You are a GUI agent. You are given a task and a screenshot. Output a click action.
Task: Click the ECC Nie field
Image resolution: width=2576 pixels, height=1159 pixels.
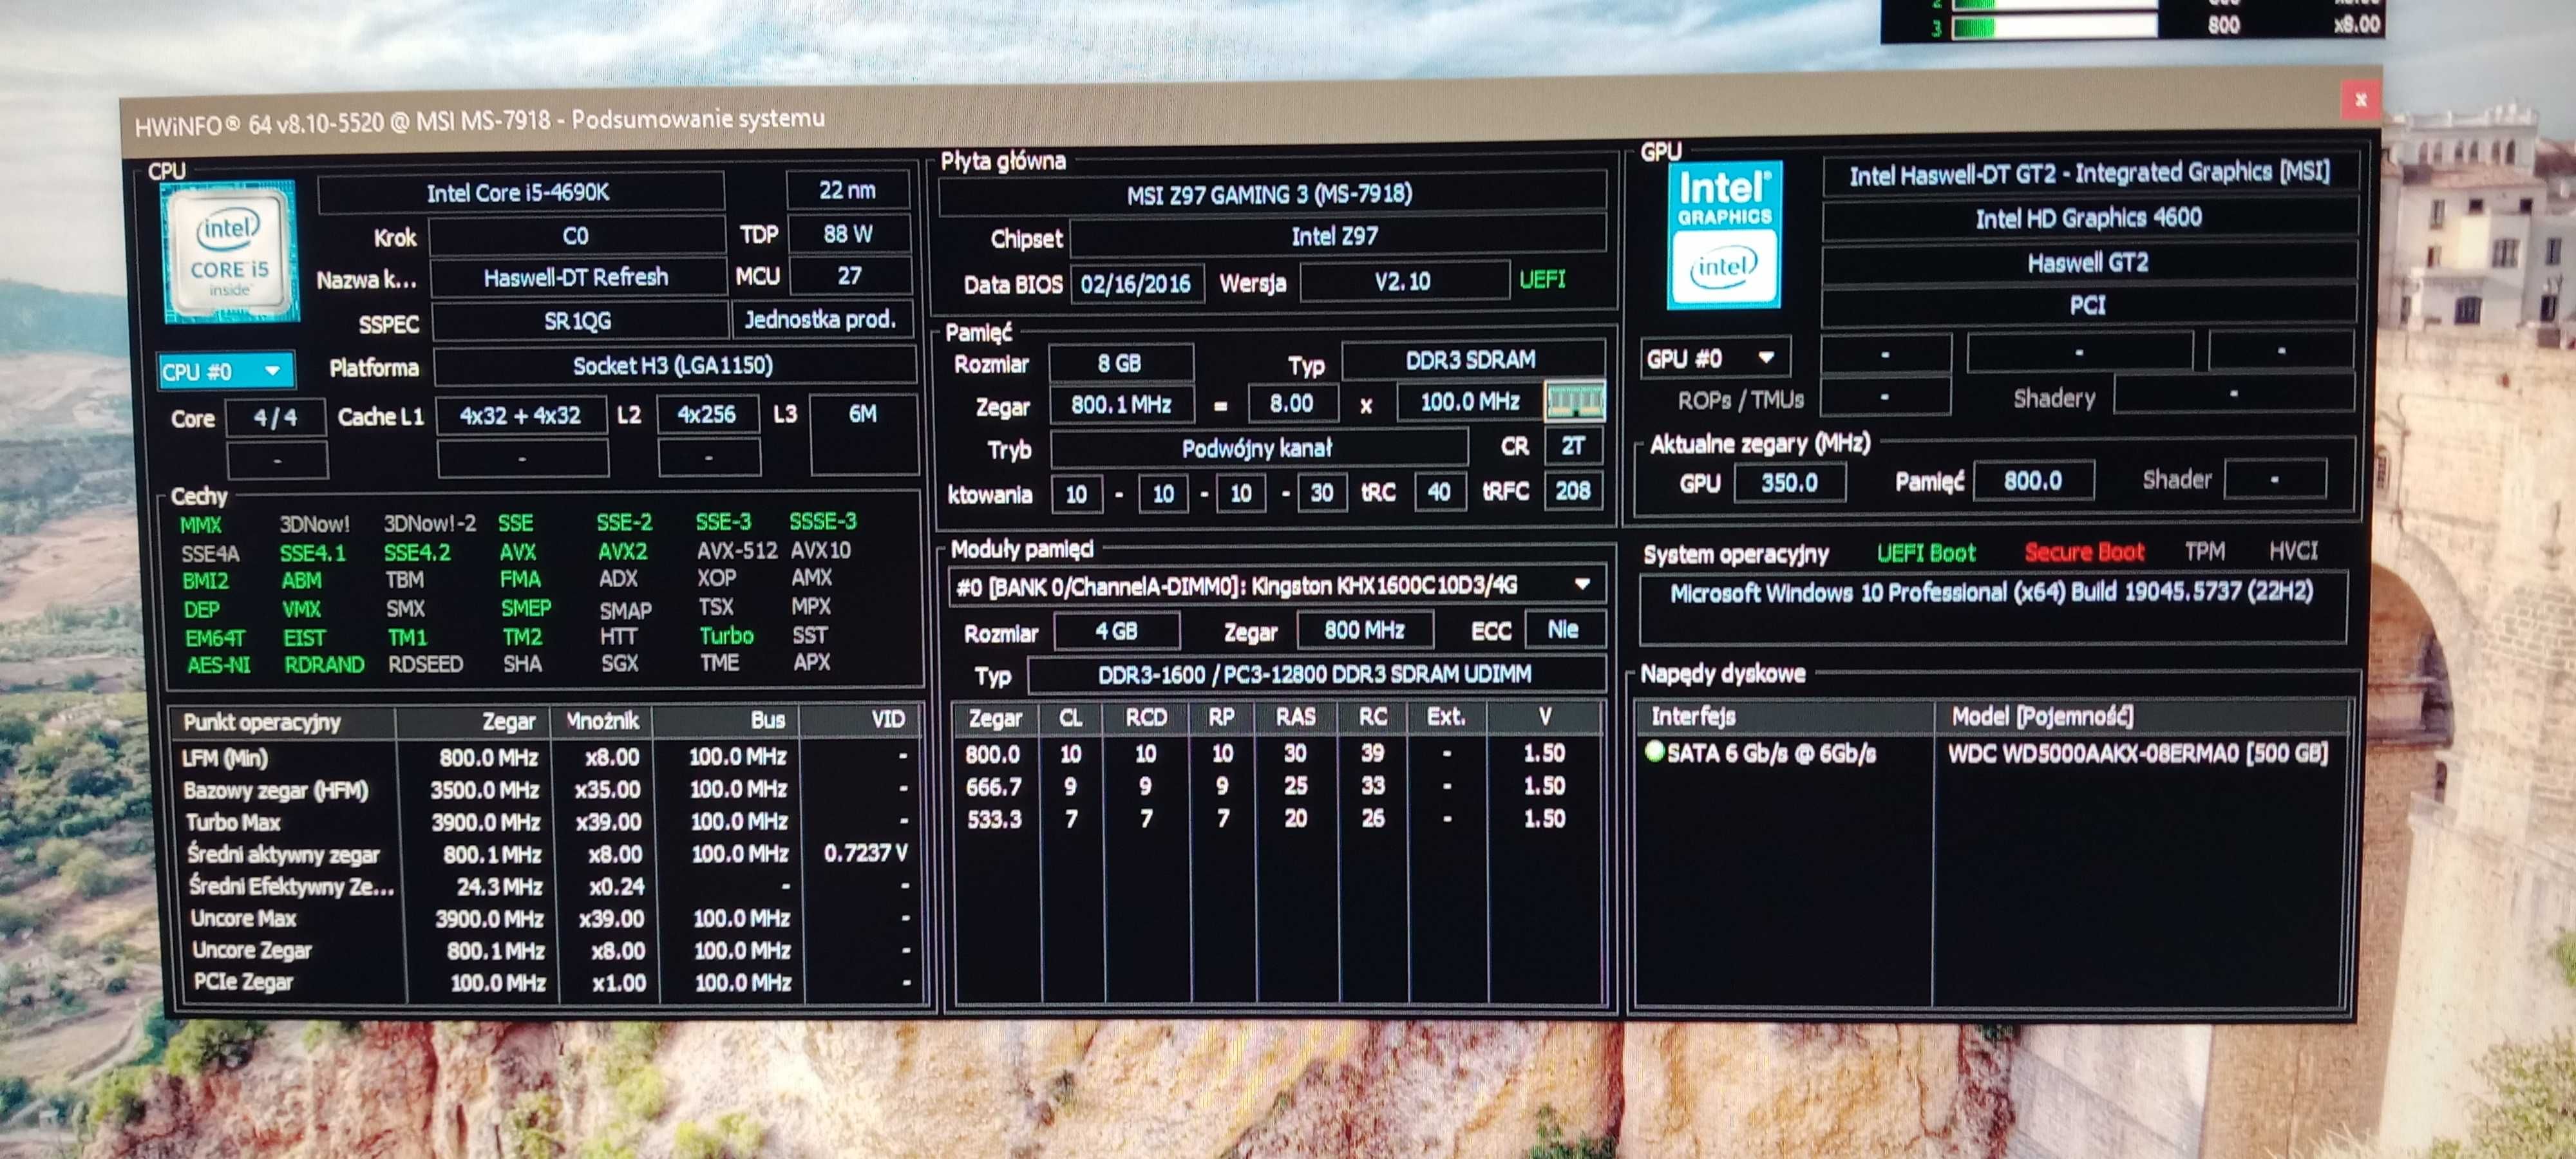tap(1564, 629)
